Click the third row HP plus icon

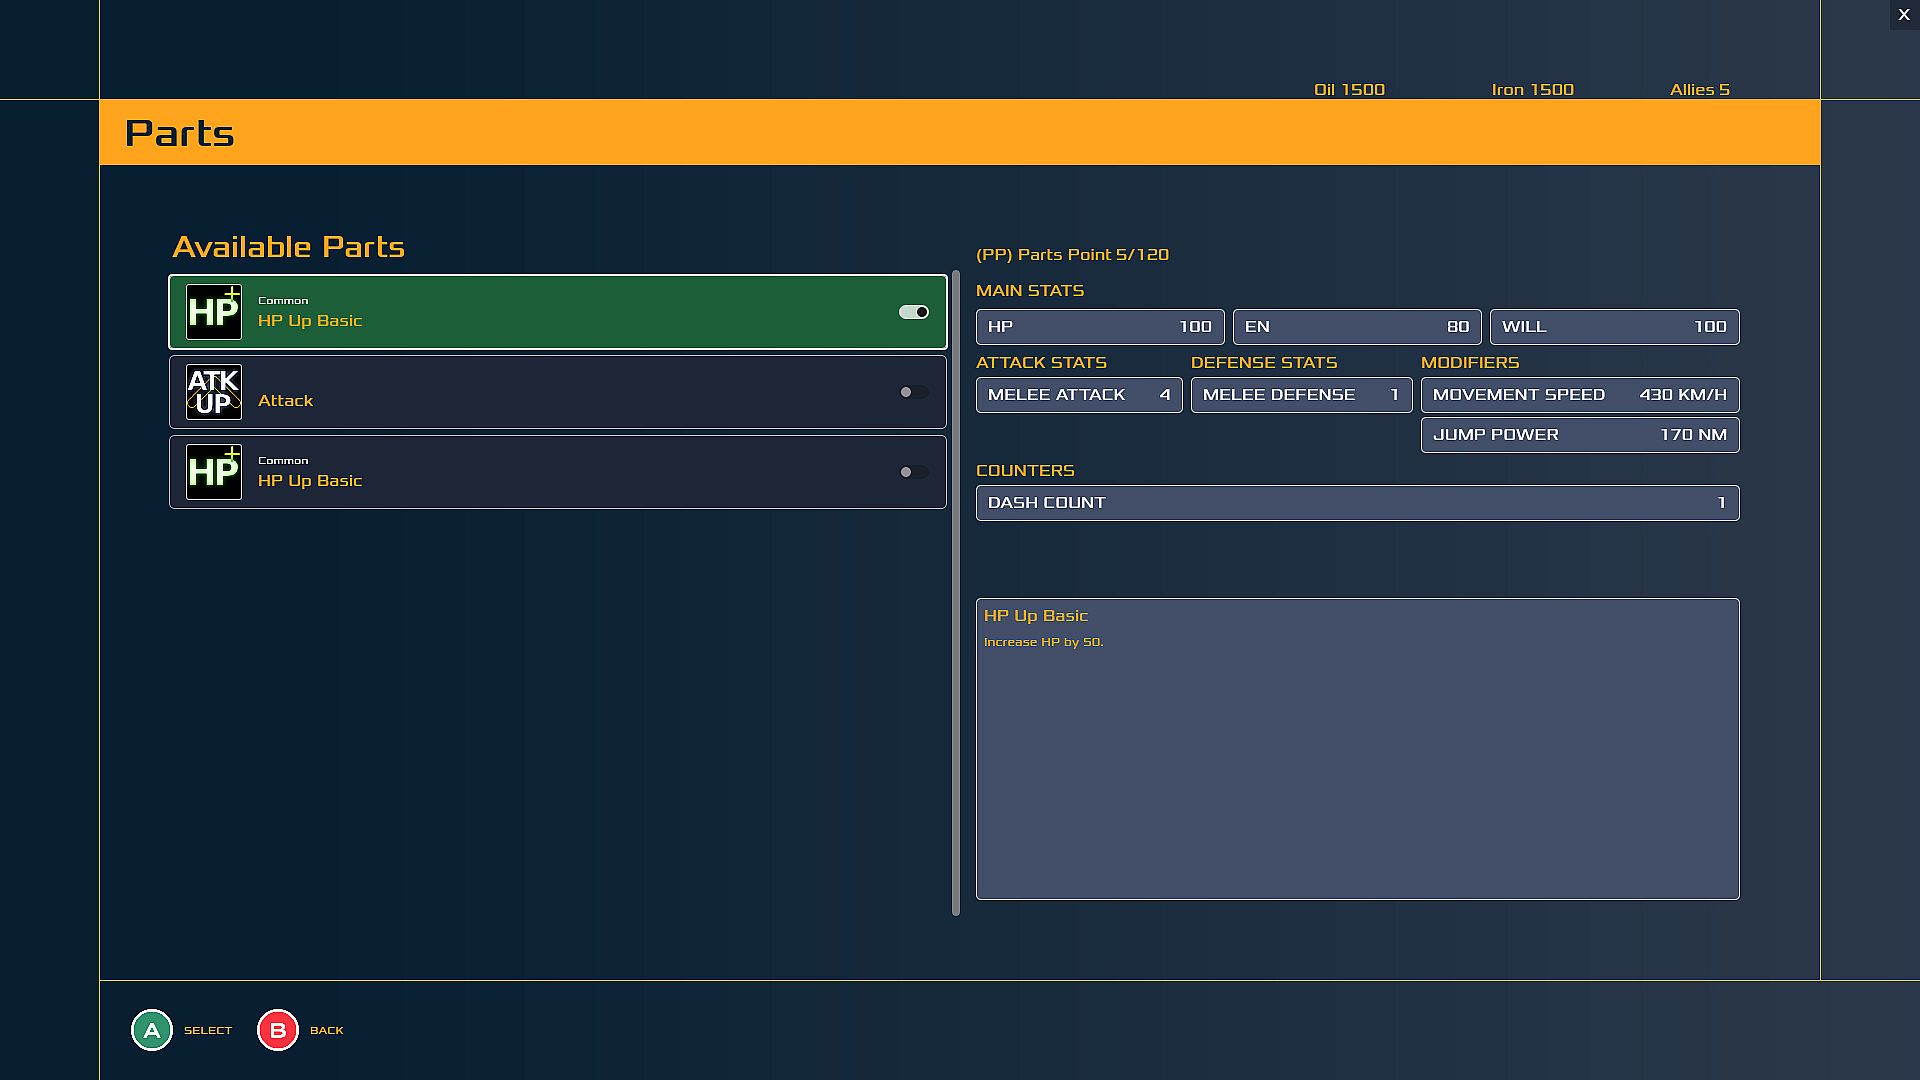point(214,472)
